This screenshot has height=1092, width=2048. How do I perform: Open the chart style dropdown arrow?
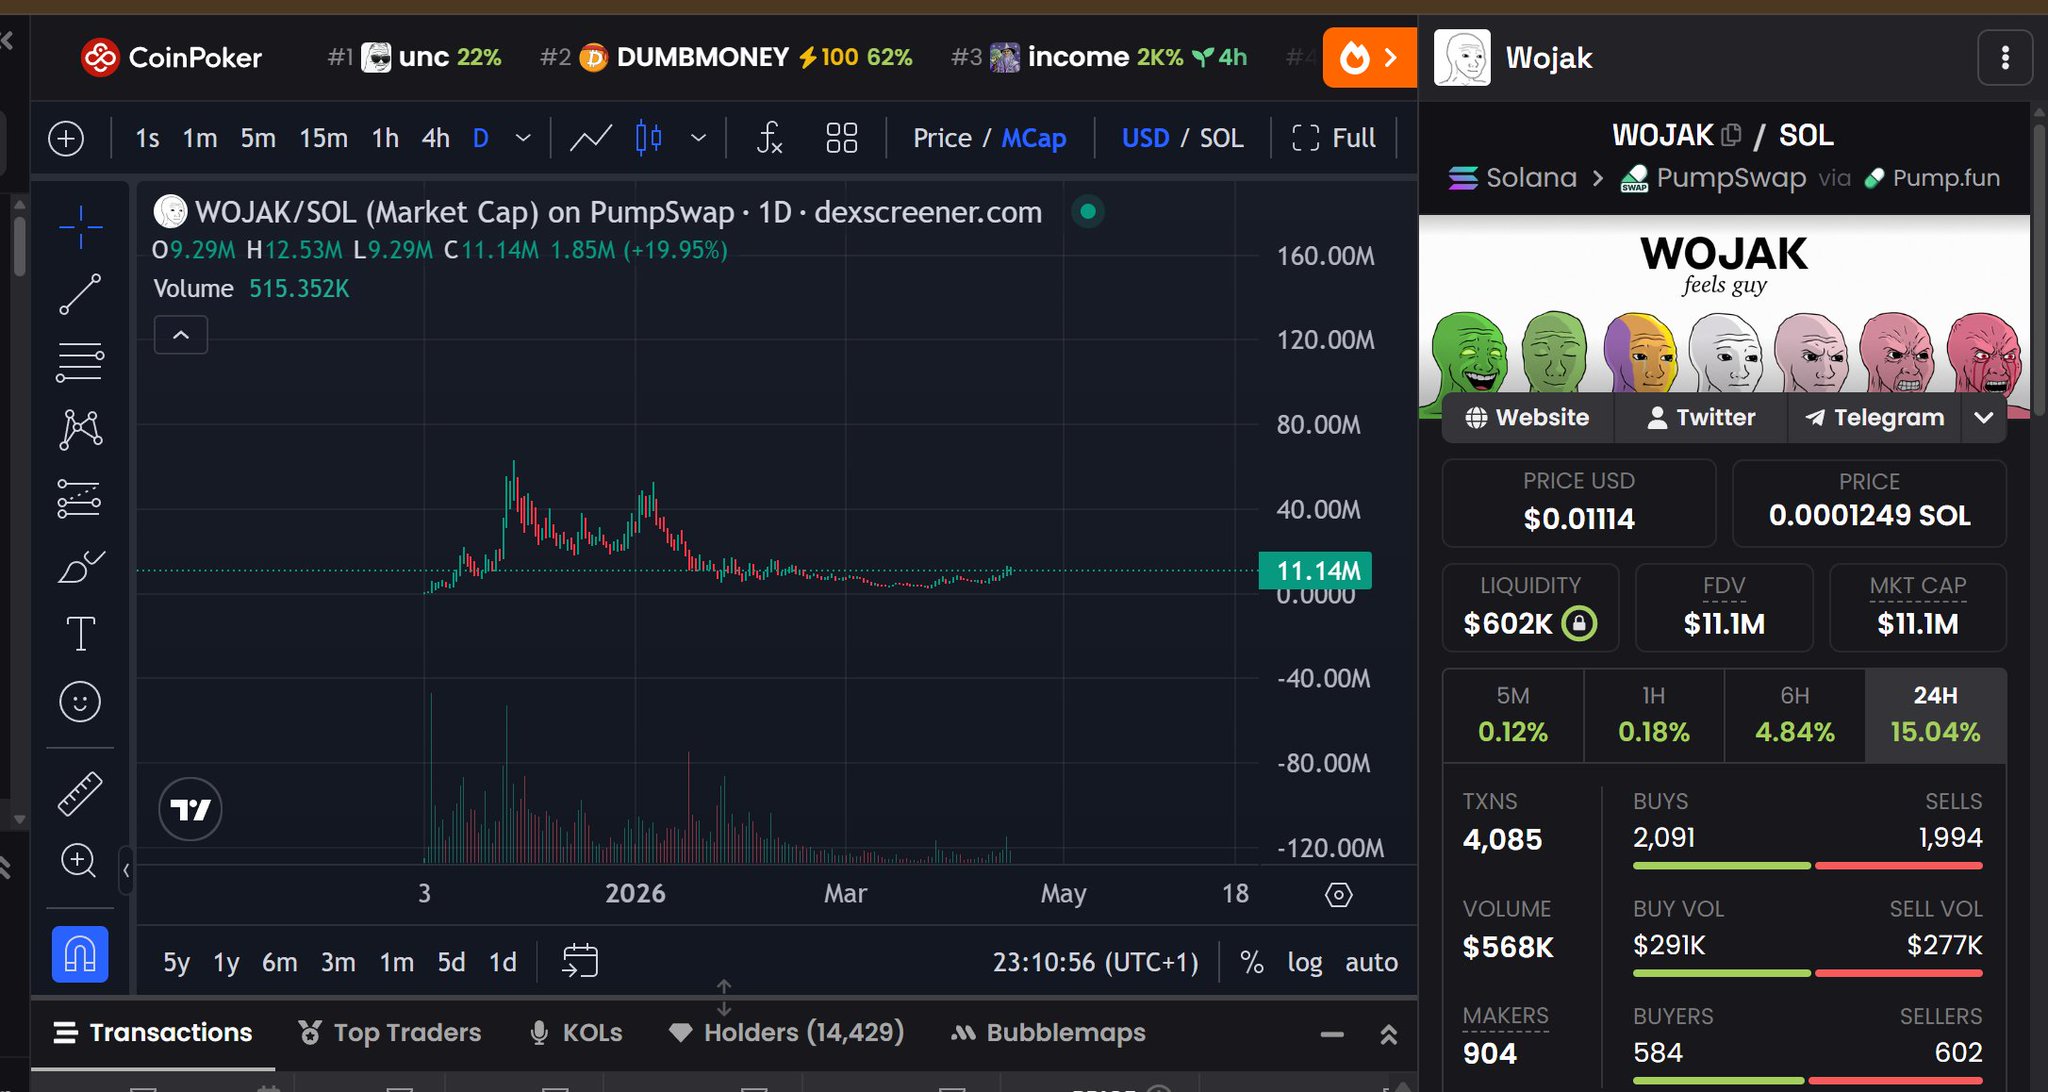point(699,138)
